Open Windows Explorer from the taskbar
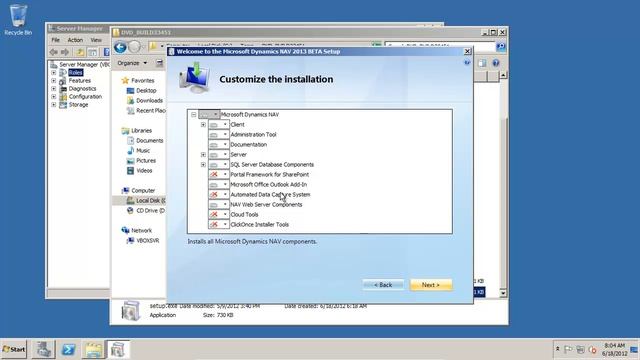The height and width of the screenshot is (360, 640). tap(93, 349)
